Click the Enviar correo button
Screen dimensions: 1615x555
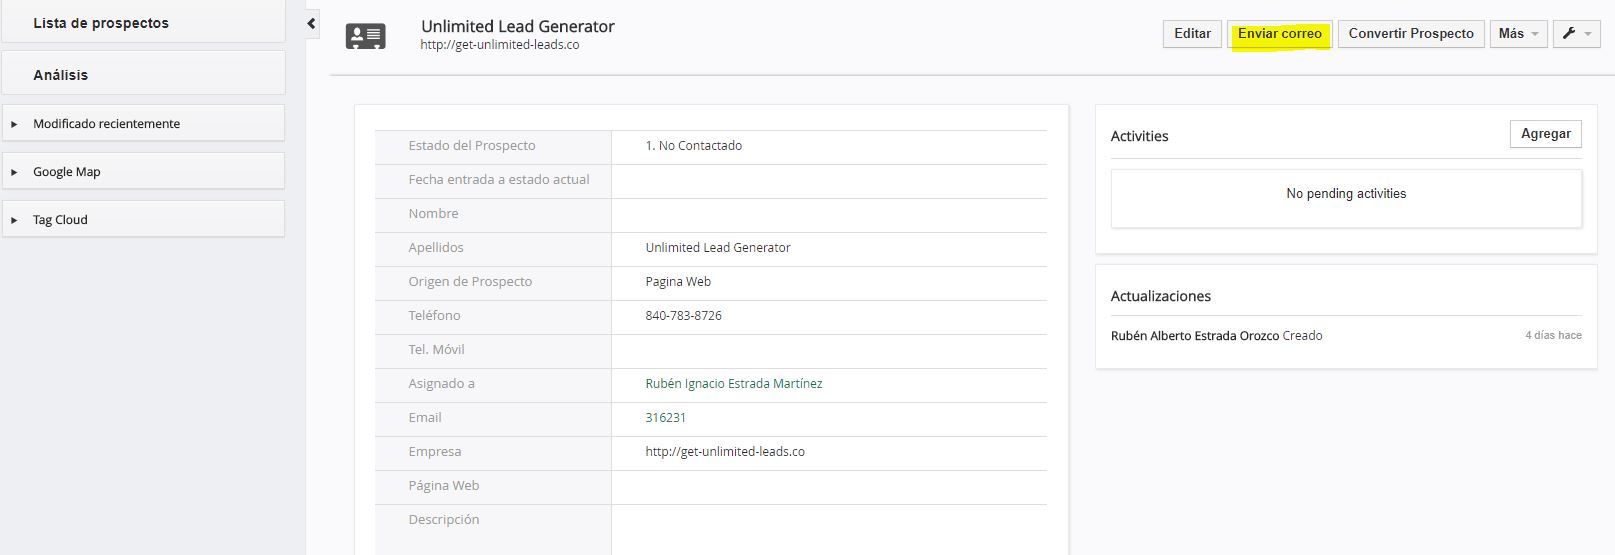[1279, 34]
